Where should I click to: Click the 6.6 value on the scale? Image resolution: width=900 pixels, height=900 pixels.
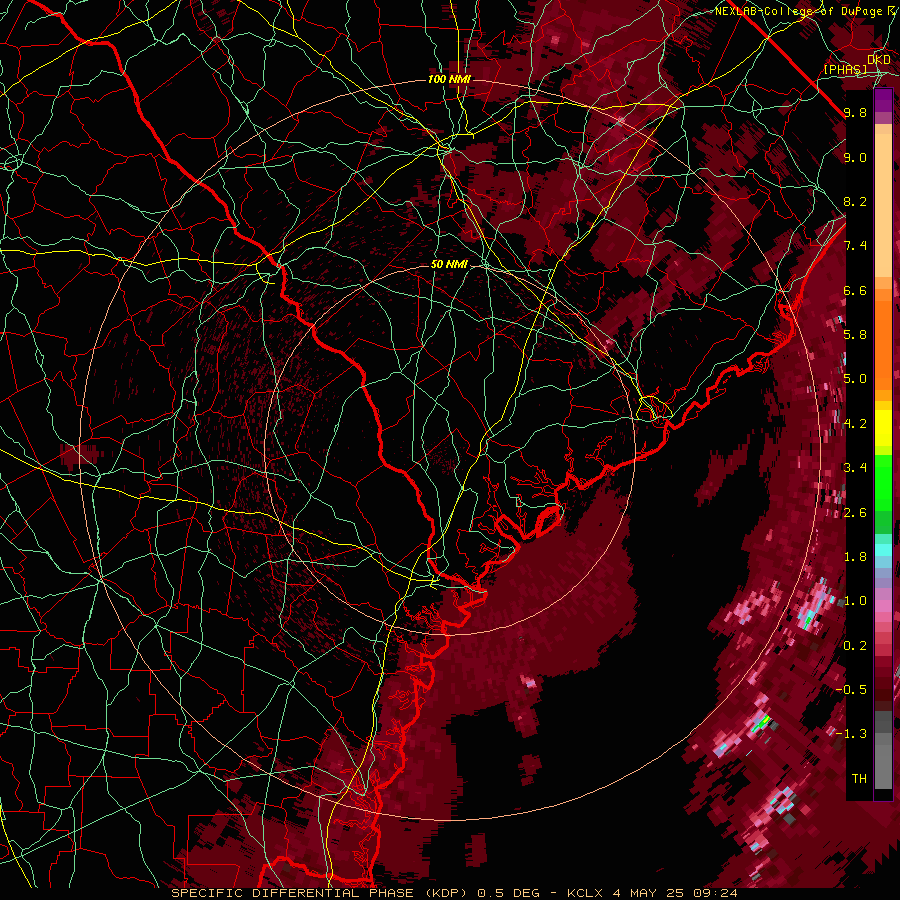pos(855,290)
